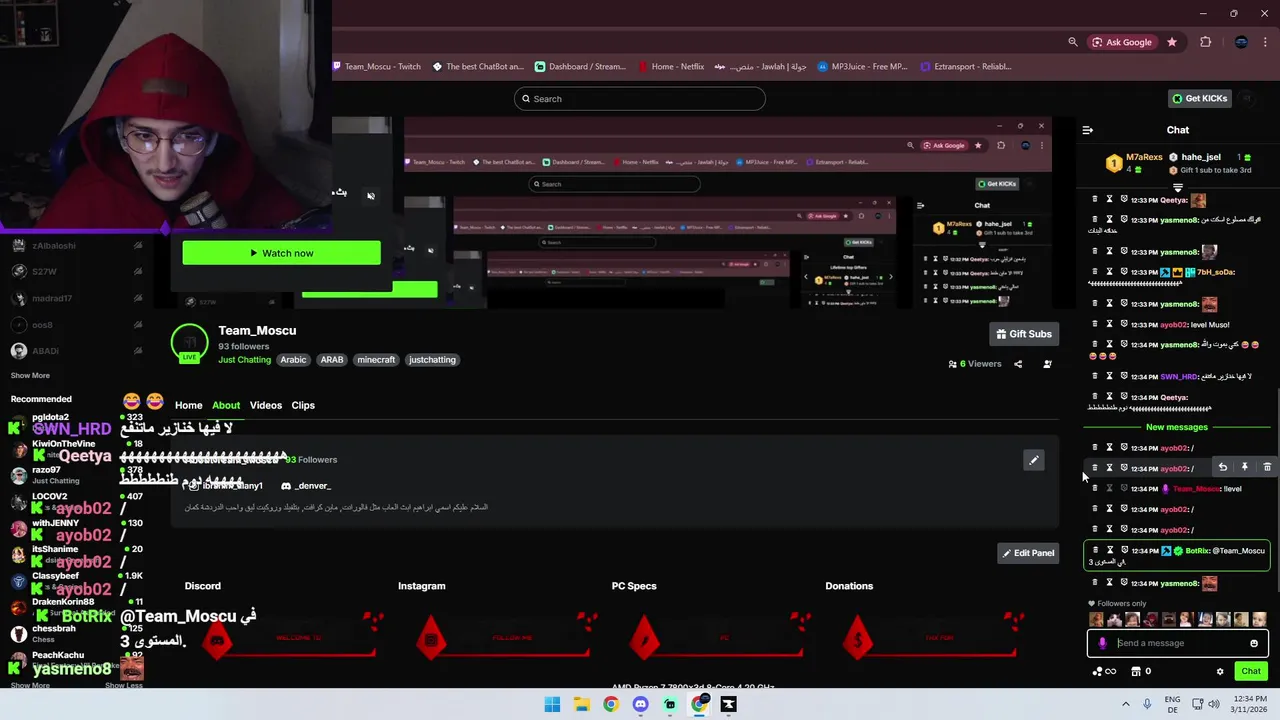Open the Chrome three-dot menu
The height and width of the screenshot is (720, 1280).
coord(1266,42)
